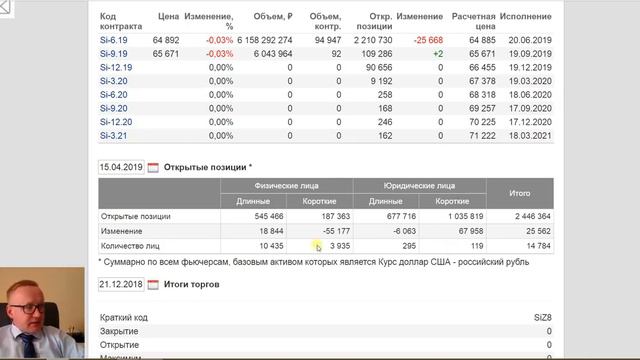Click the 'Открытие' row label
The image size is (640, 360).
119,345
